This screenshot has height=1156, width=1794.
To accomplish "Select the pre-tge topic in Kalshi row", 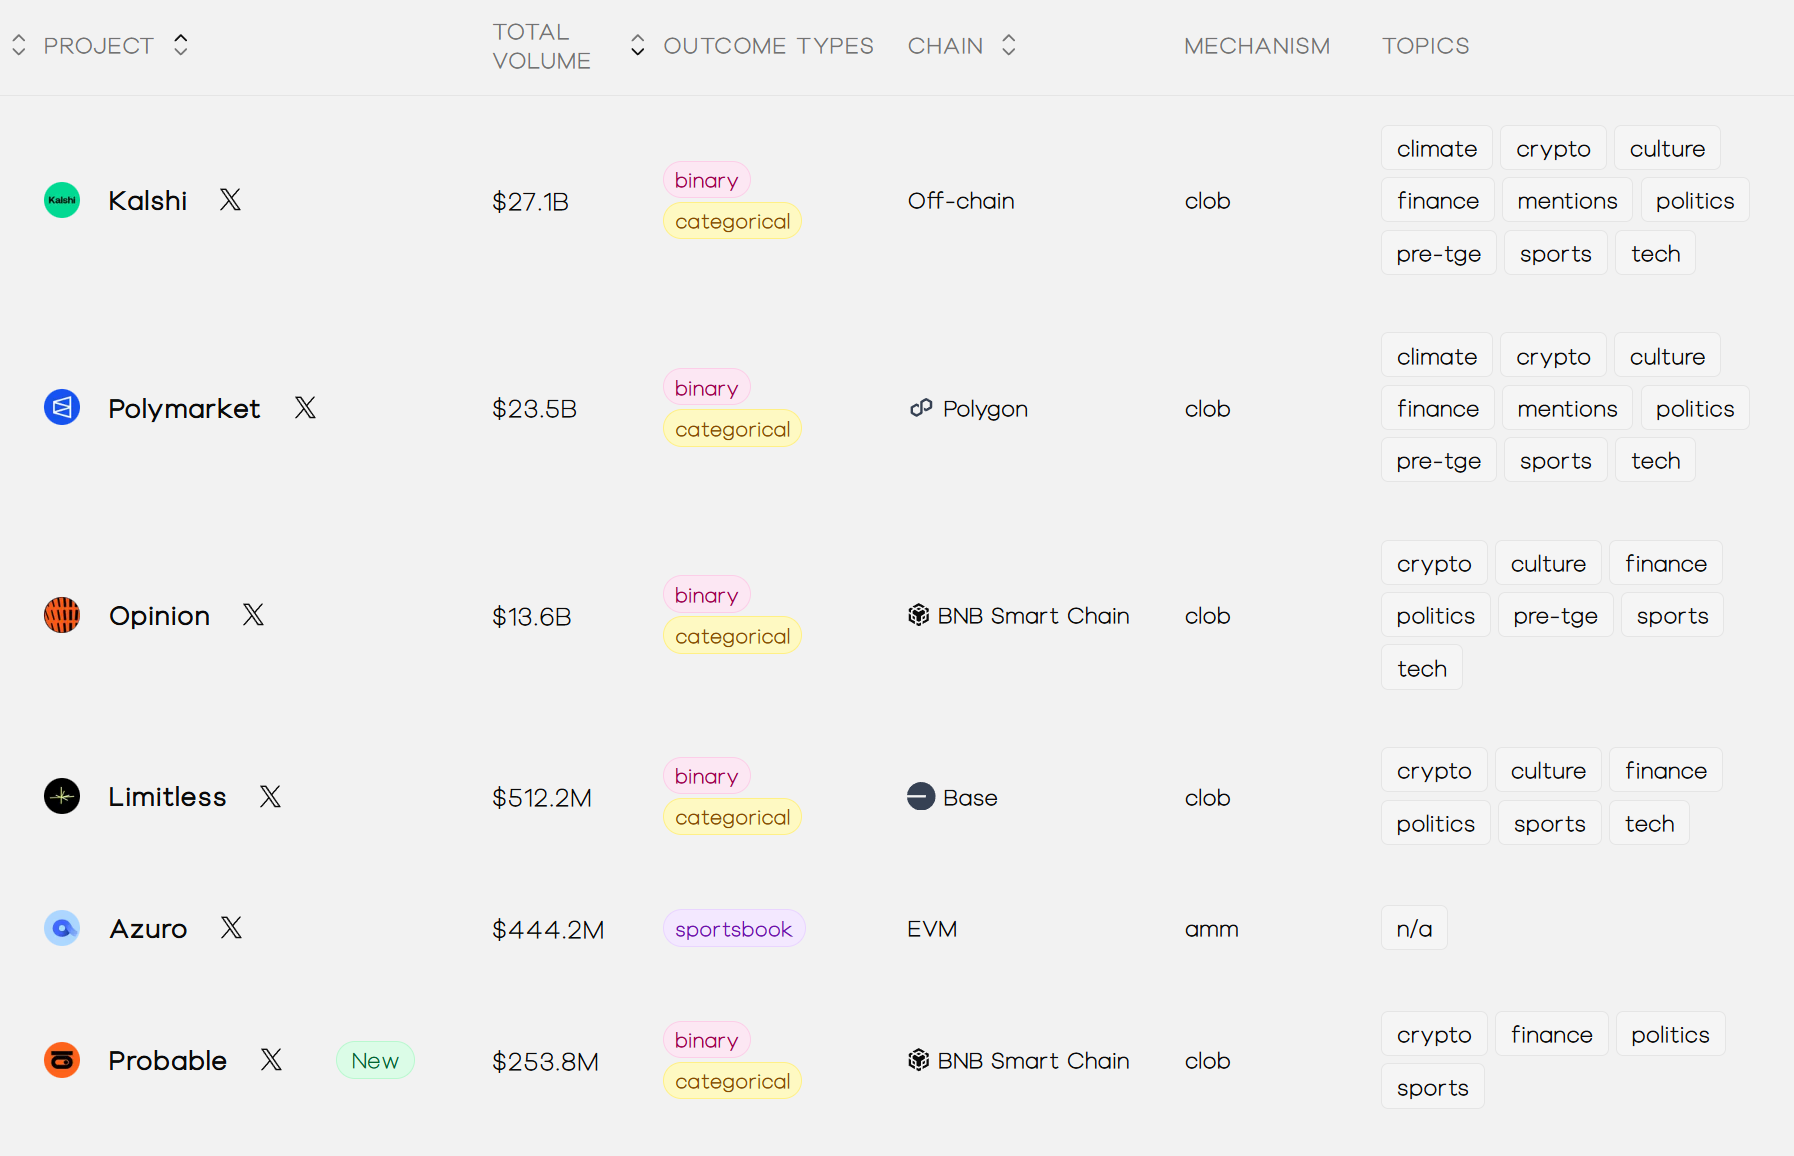I will [1439, 253].
